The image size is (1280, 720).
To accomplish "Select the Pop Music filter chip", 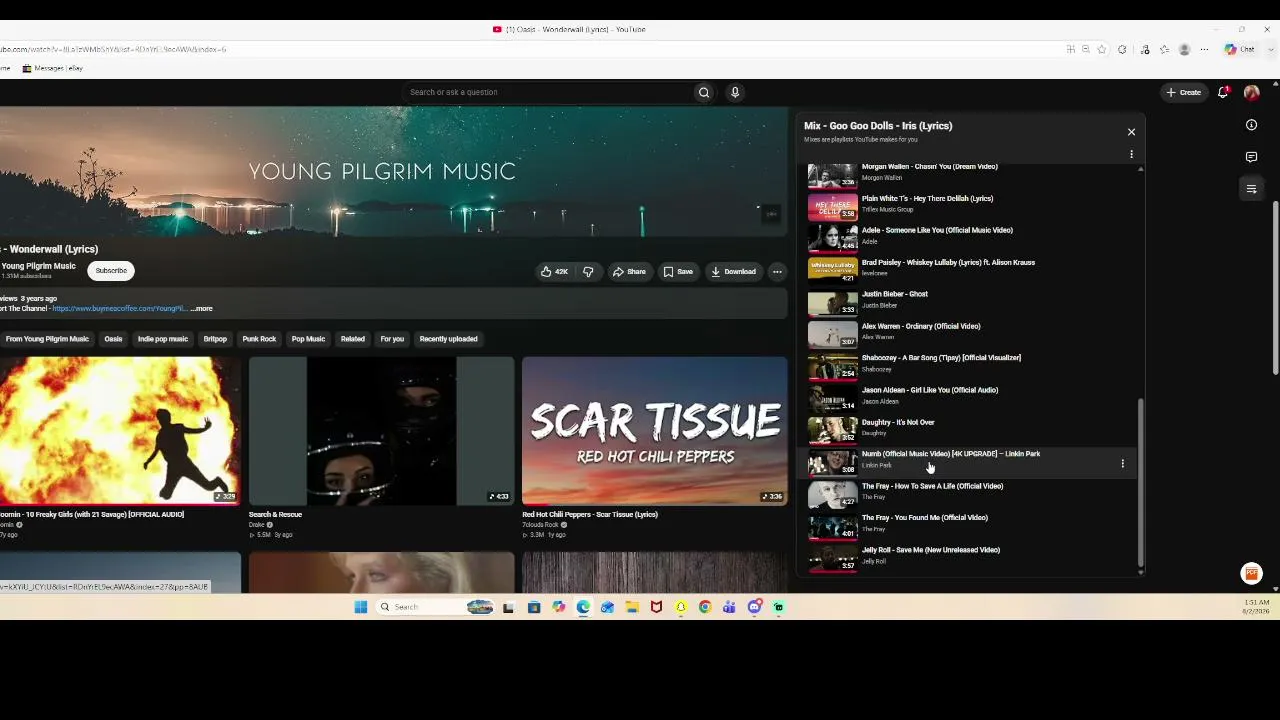I will [308, 339].
